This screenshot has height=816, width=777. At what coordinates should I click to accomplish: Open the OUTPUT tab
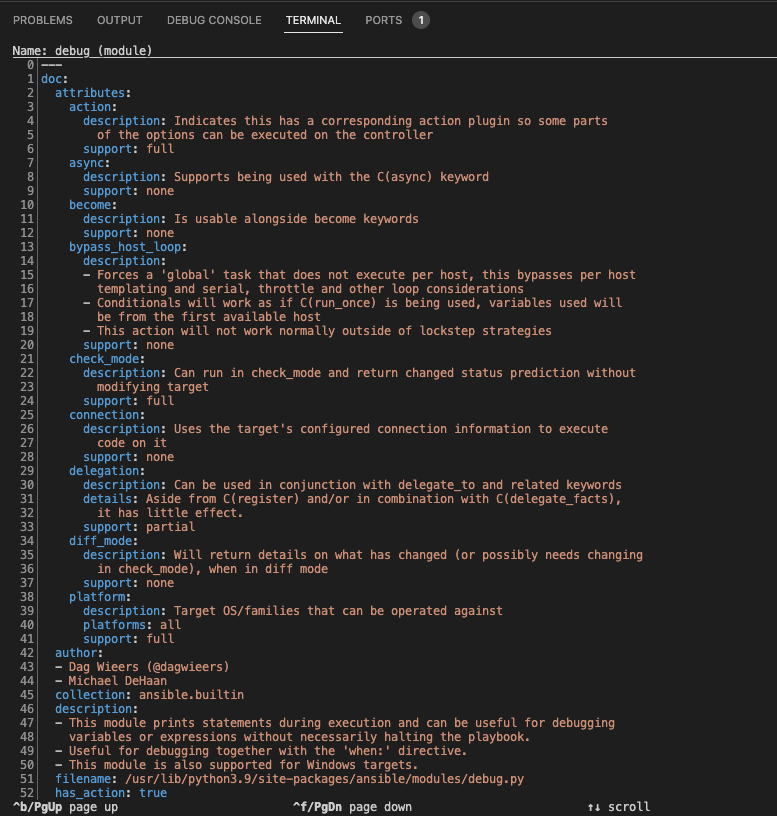pos(120,20)
